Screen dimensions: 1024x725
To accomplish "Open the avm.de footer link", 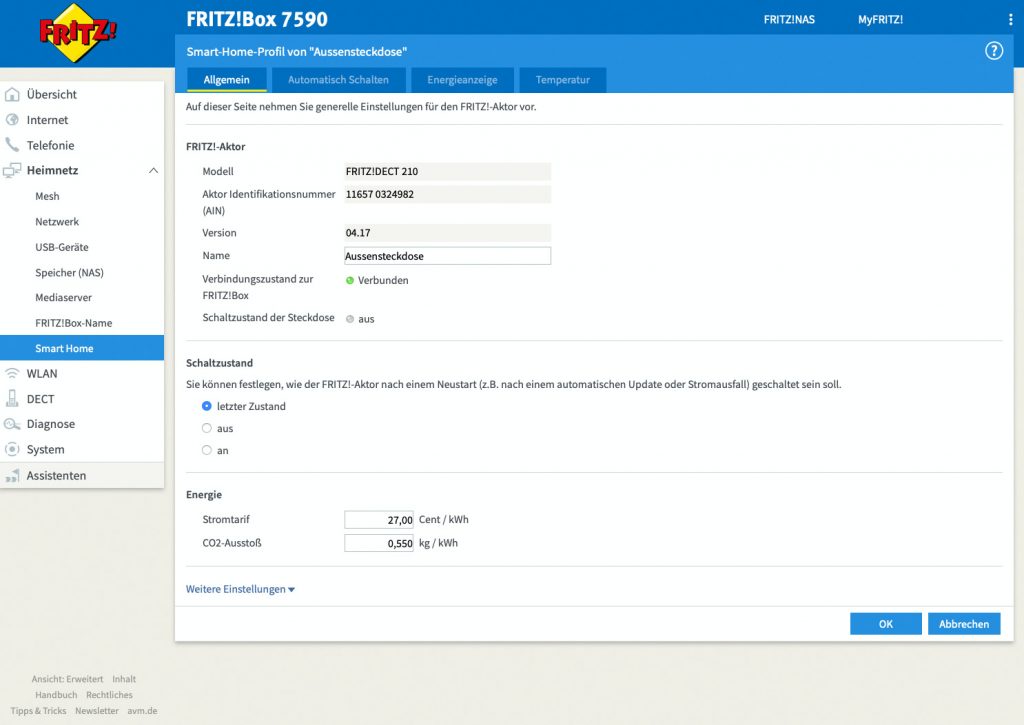I will [142, 711].
